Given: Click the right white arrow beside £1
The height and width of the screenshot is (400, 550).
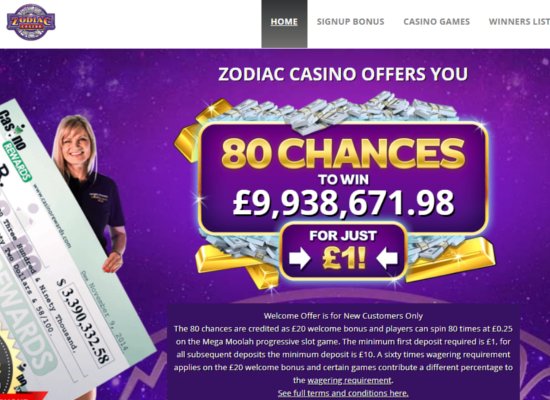Looking at the screenshot, I should [x=387, y=258].
